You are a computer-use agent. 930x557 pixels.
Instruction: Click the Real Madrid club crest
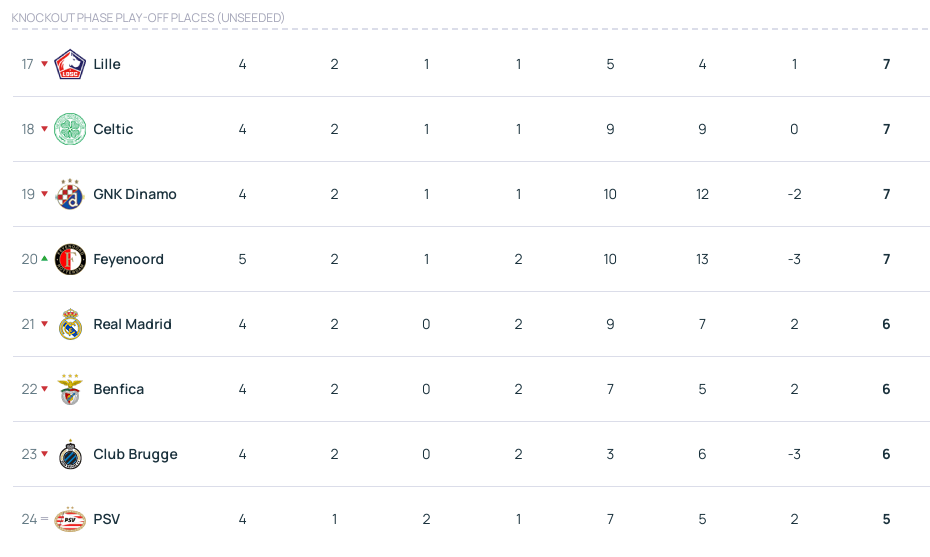pos(70,324)
